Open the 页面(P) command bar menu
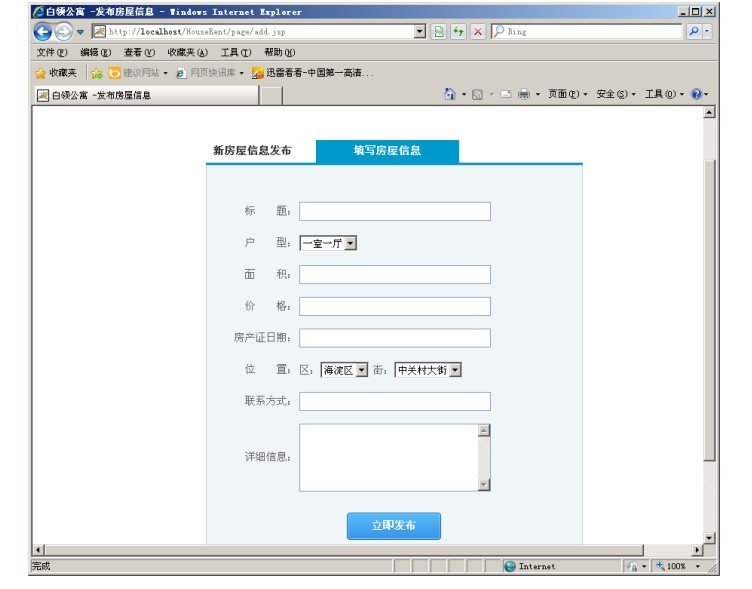 568,94
